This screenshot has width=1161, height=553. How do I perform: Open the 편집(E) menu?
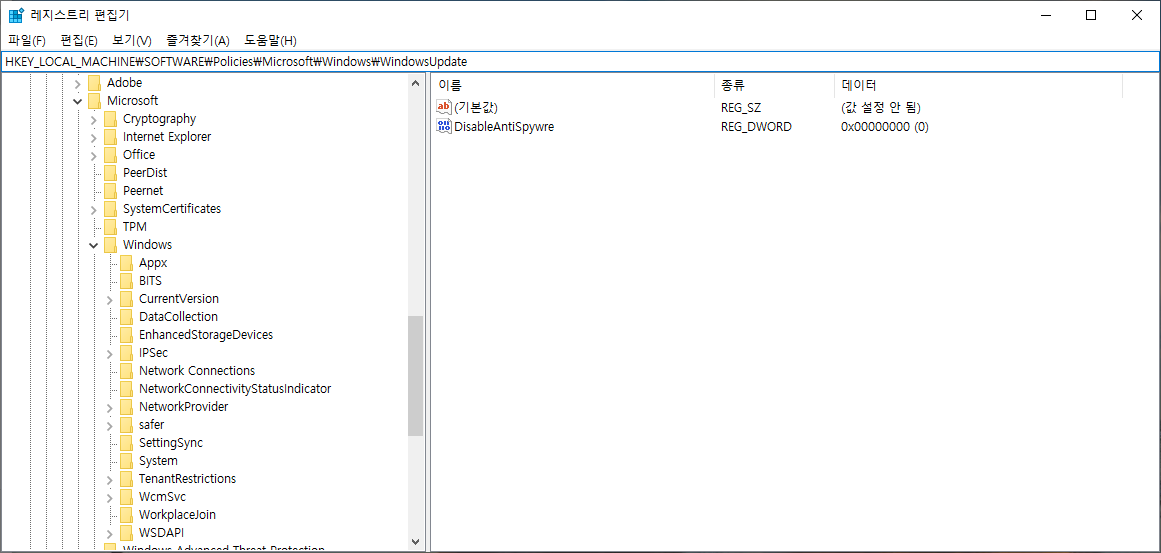[79, 40]
